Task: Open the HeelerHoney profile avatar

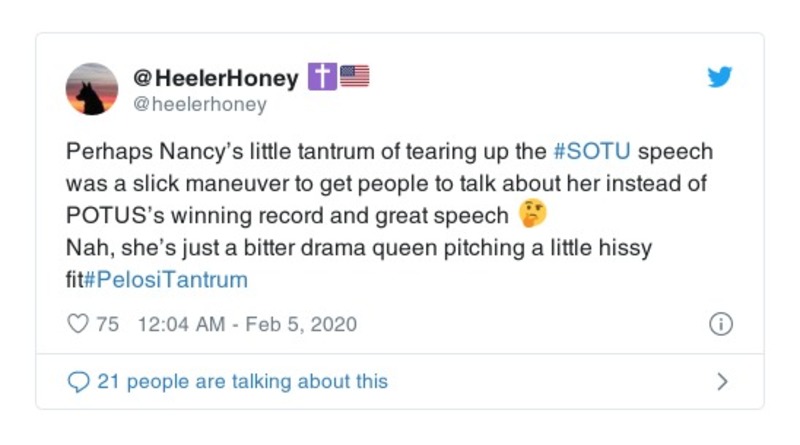Action: click(x=92, y=89)
